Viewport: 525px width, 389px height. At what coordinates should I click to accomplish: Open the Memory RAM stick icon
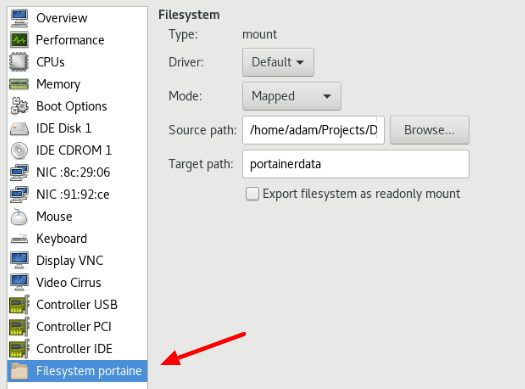(x=19, y=84)
